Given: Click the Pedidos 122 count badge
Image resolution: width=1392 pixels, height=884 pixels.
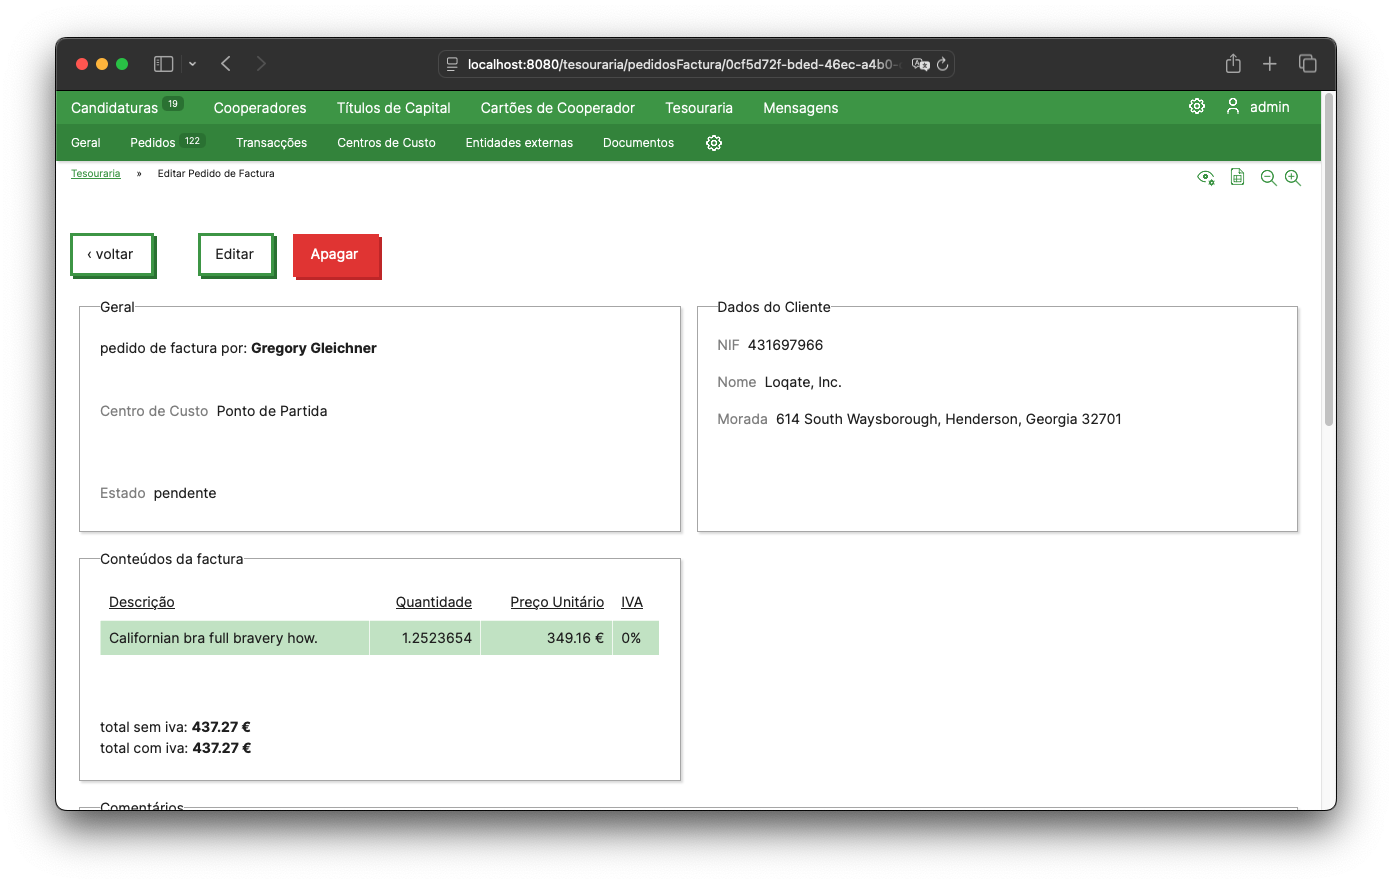Looking at the screenshot, I should 192,141.
